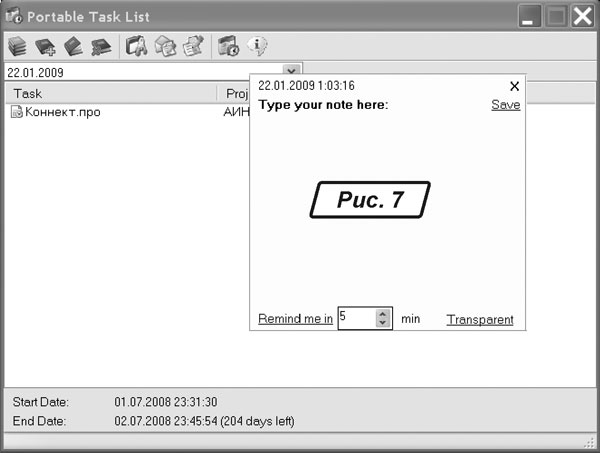Toggle the Transparent option on the note
600x453 pixels.
[x=480, y=320]
